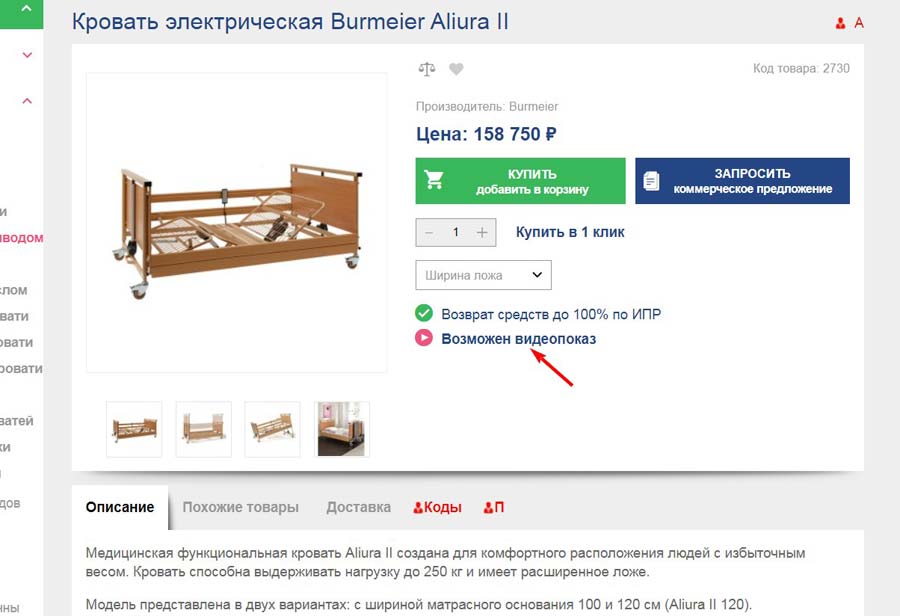900x616 pixels.
Task: Click the pink video play icon
Action: coord(424,338)
